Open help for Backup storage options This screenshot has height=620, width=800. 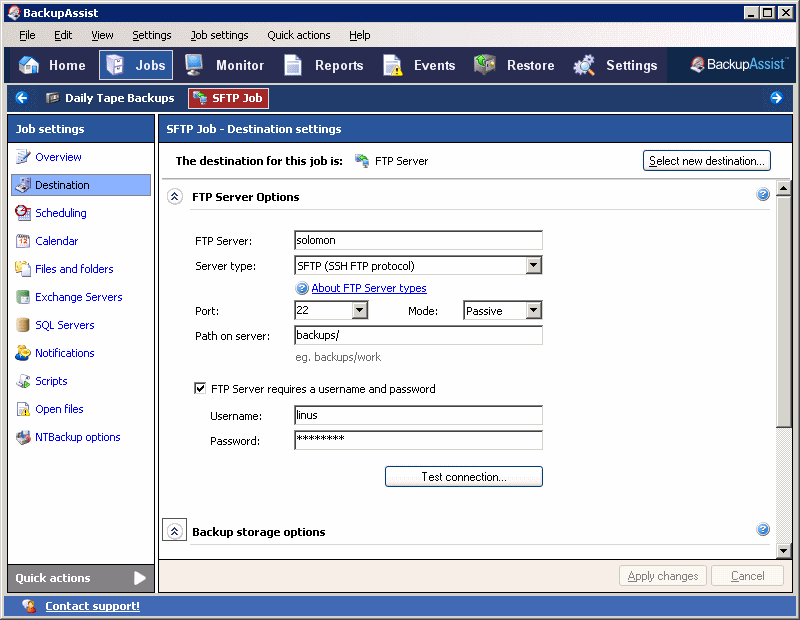(763, 529)
